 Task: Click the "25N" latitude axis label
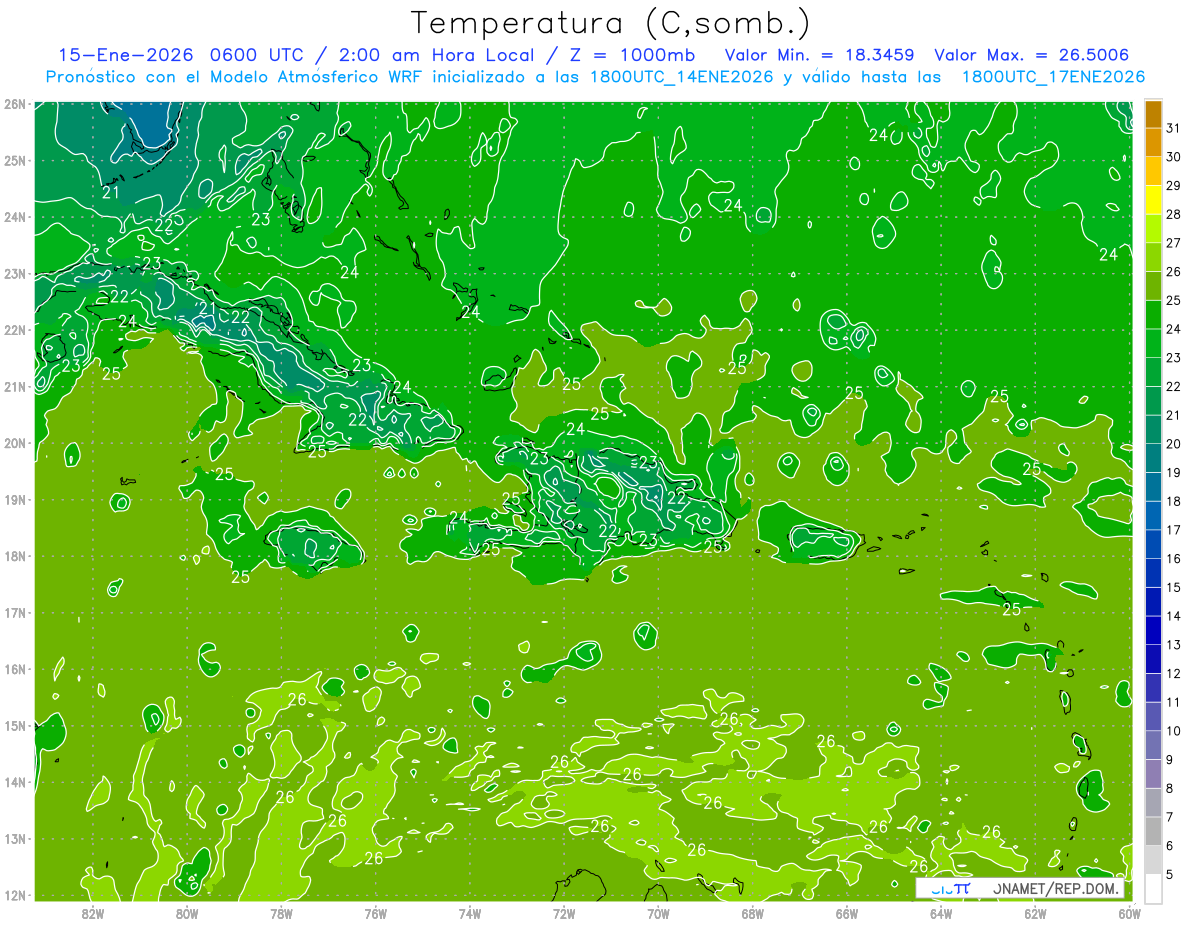click(15, 160)
